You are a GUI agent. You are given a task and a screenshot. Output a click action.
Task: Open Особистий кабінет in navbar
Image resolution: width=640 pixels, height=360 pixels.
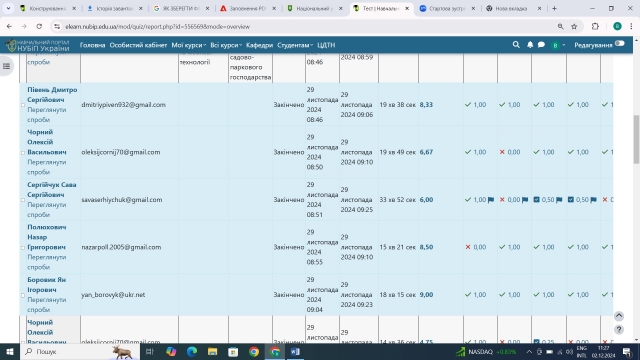[x=138, y=45]
